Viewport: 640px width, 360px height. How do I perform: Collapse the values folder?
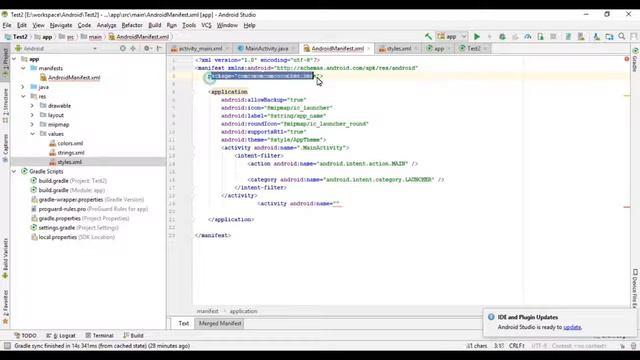pyautogui.click(x=32, y=134)
